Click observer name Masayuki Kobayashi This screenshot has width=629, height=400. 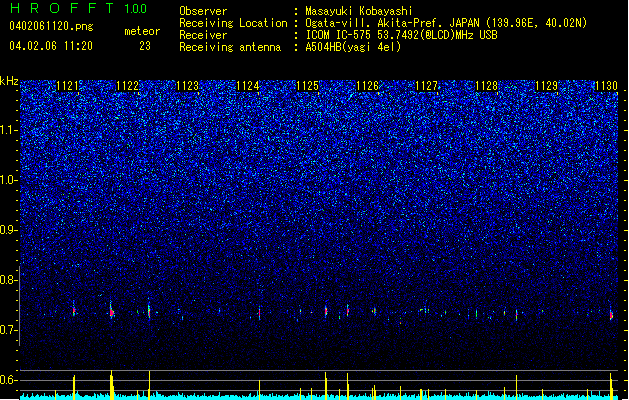(359, 11)
